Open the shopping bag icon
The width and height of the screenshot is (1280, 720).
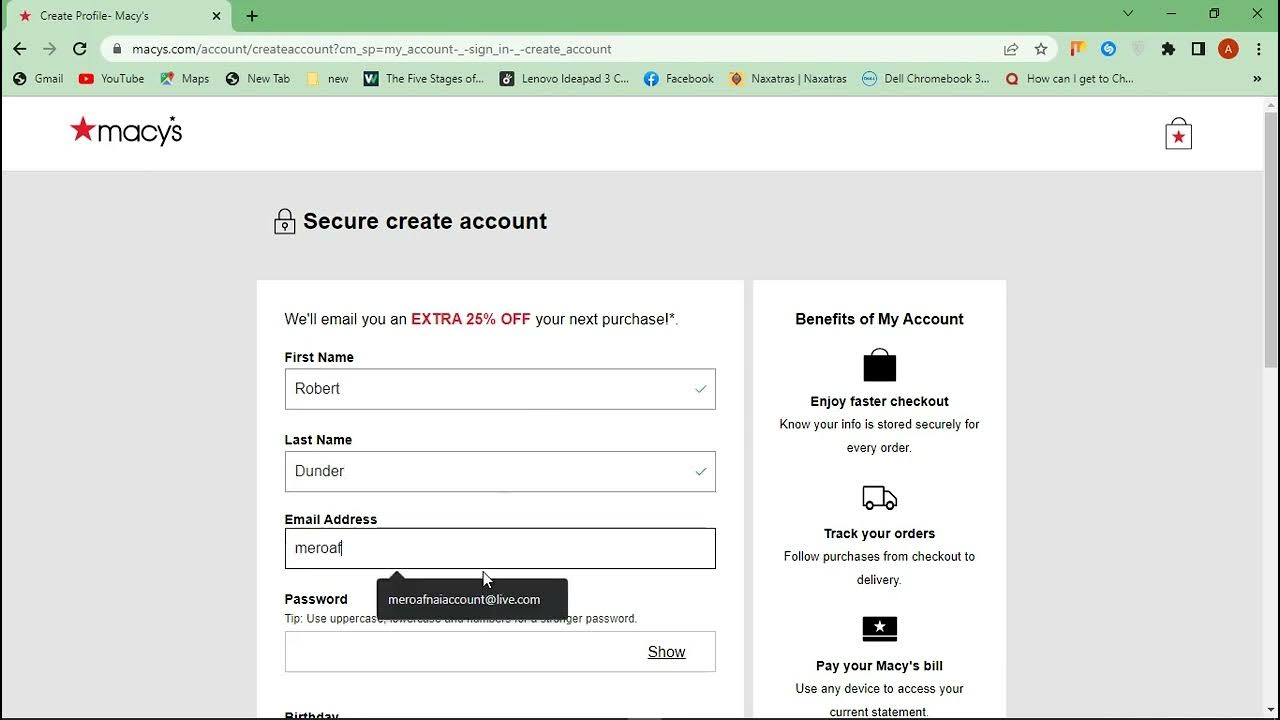pos(1178,134)
